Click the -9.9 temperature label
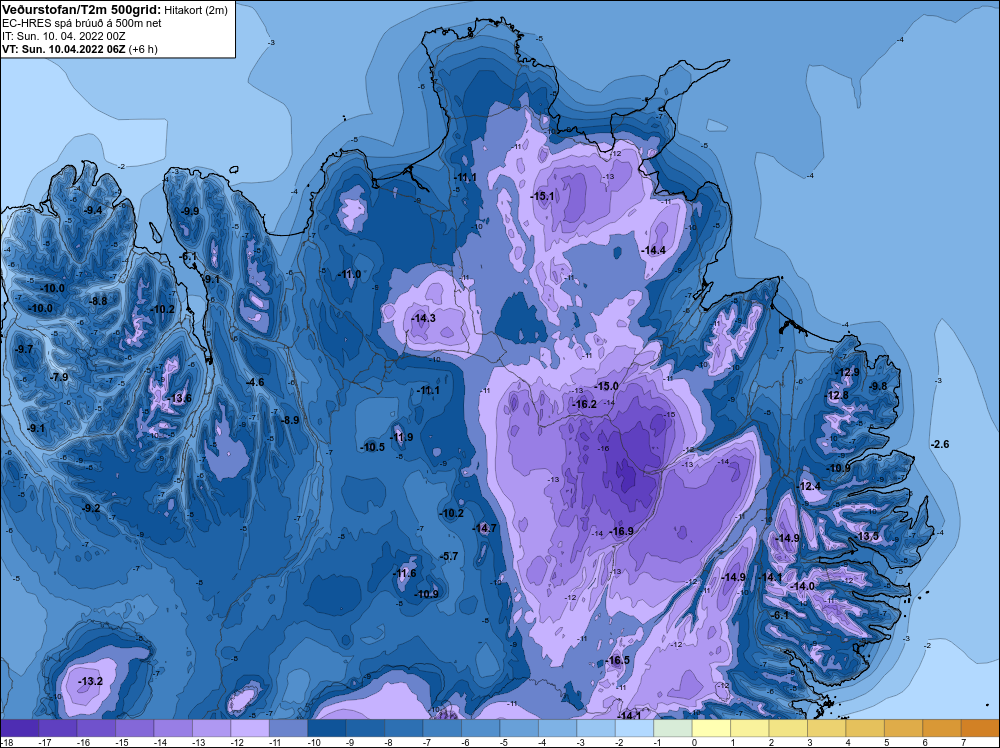Image resolution: width=1000 pixels, height=748 pixels. 189,211
